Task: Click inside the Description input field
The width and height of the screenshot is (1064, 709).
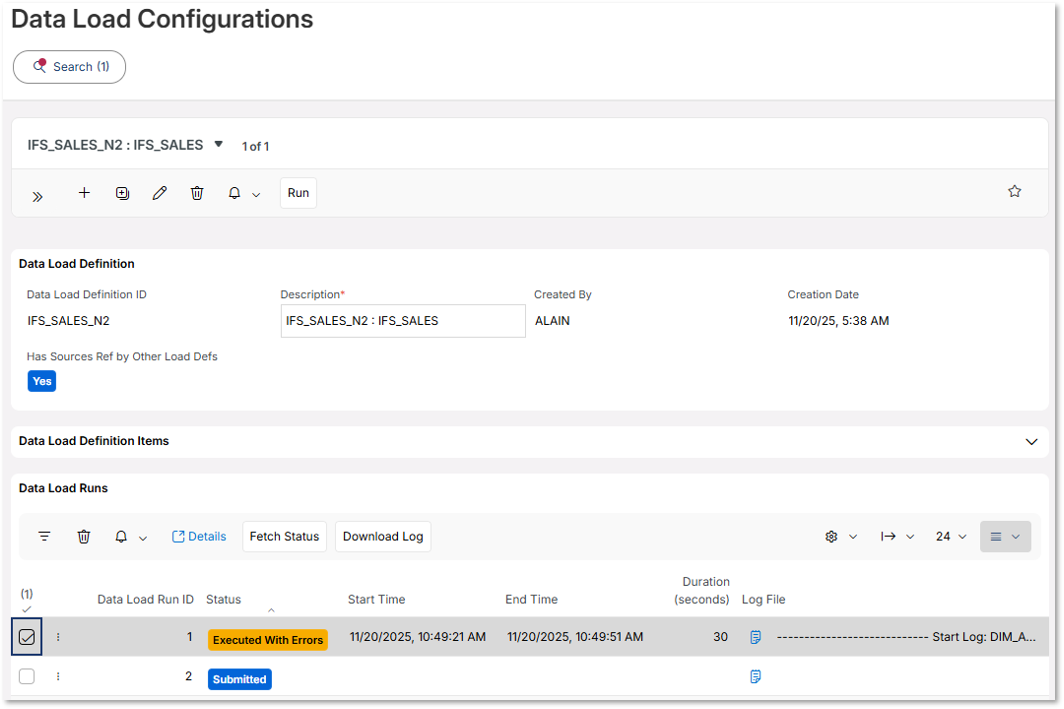Action: 402,320
